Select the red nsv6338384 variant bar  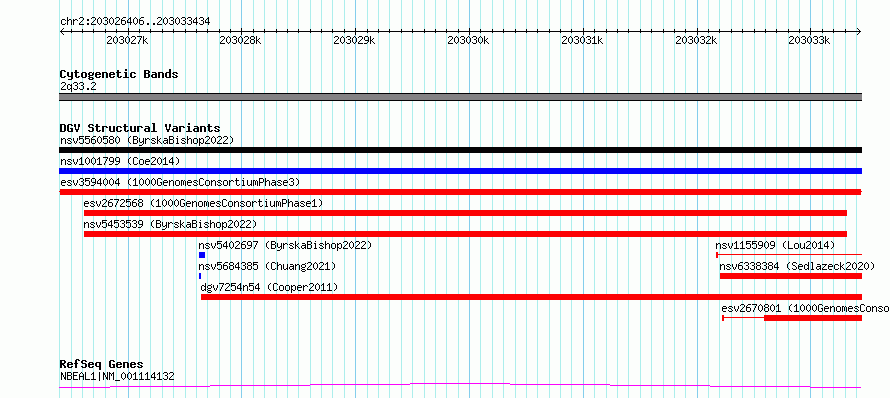[791, 276]
